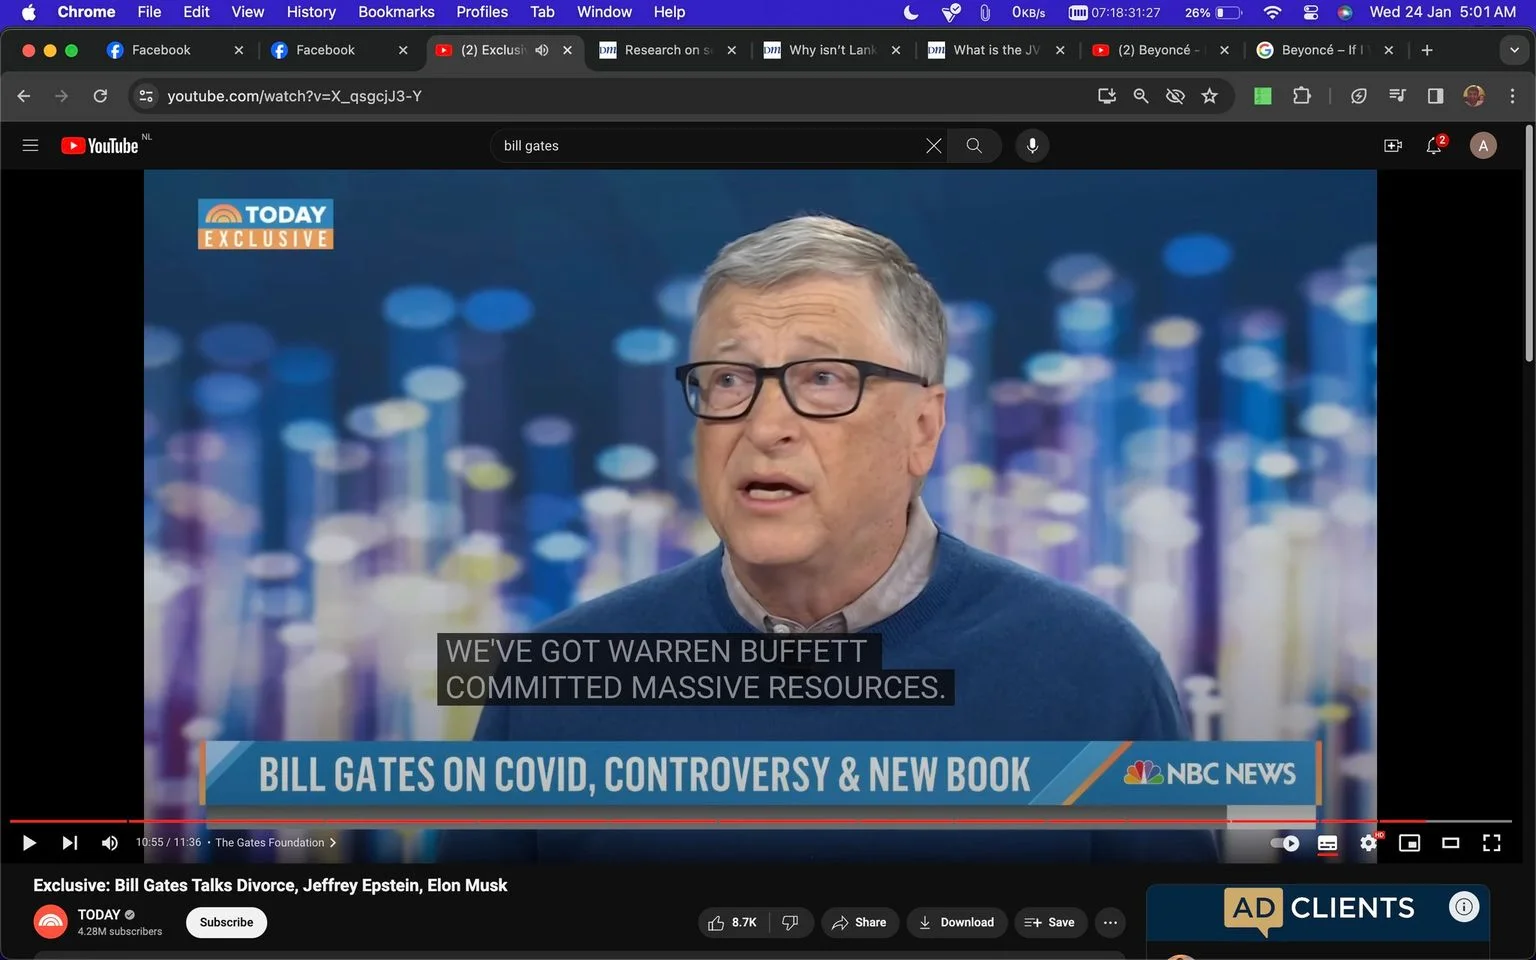1536x960 pixels.
Task: Turn off subtitles/closed captions
Action: tap(1327, 843)
